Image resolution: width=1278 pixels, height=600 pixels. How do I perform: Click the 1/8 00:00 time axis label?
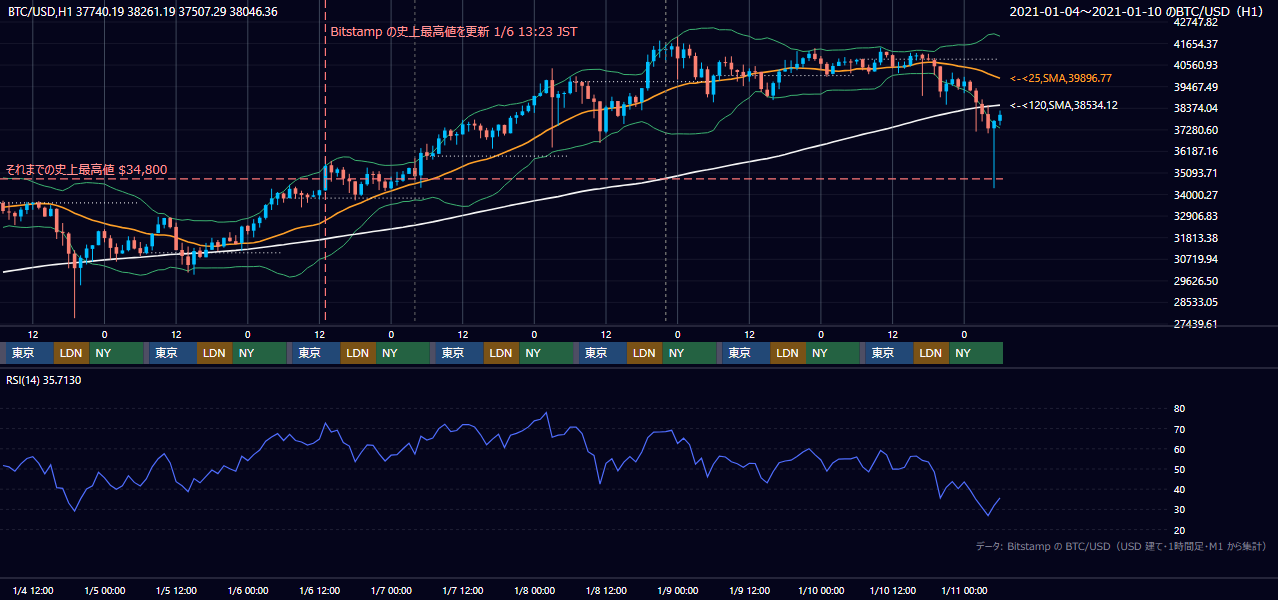(535, 590)
